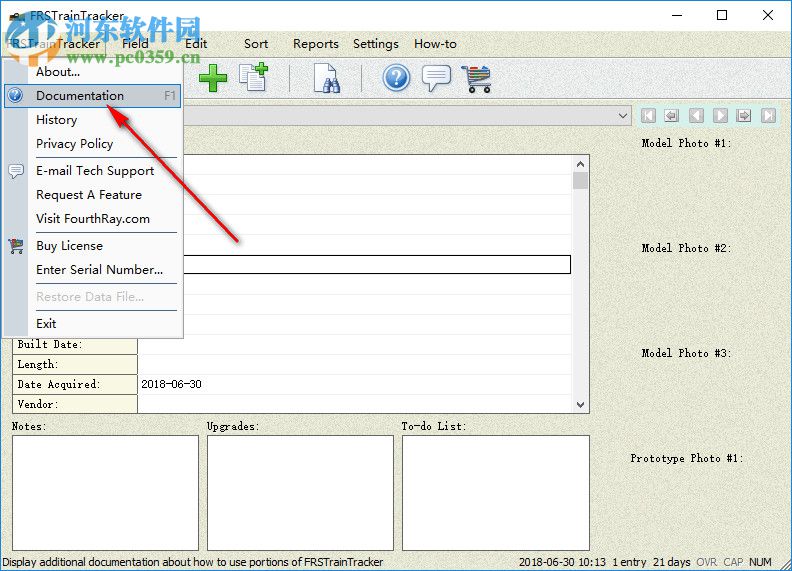Click the NUM indicator in status bar
The height and width of the screenshot is (571, 792).
point(760,562)
